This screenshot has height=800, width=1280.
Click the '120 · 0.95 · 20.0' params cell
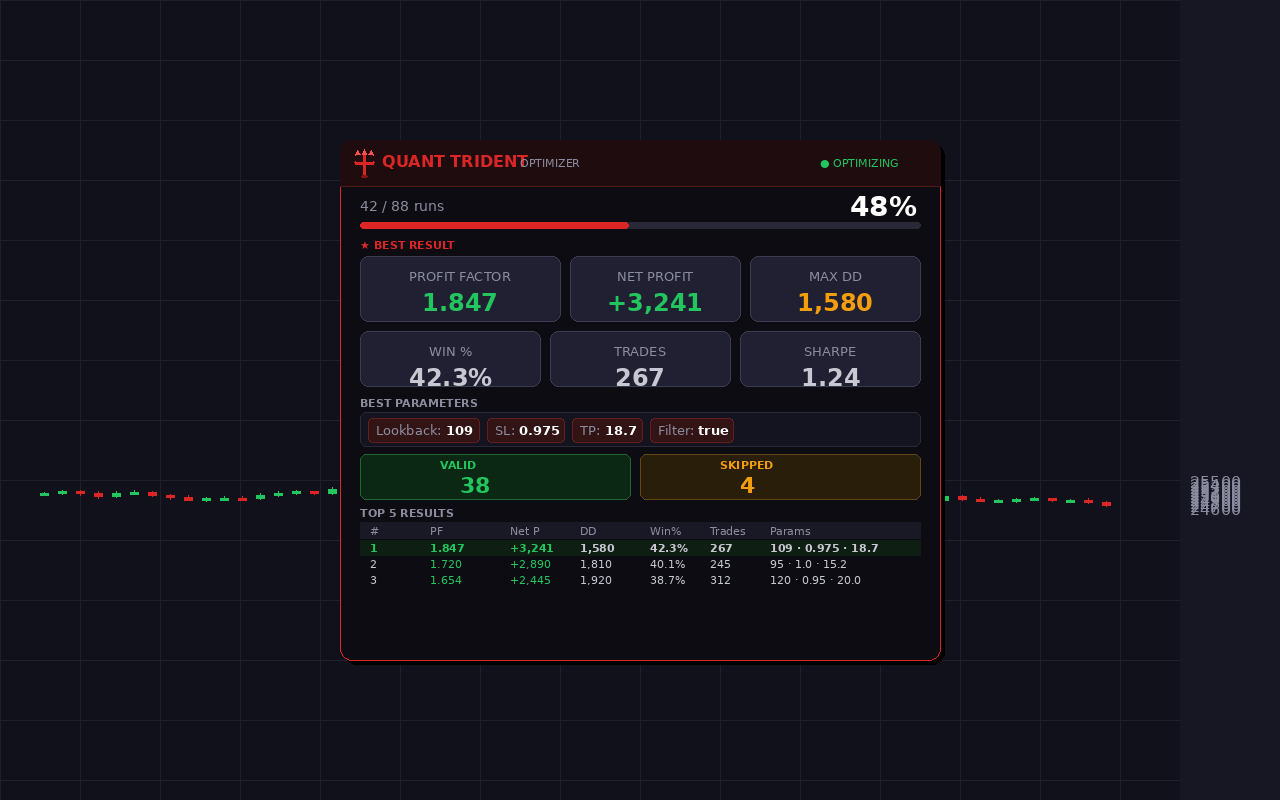pyautogui.click(x=815, y=580)
